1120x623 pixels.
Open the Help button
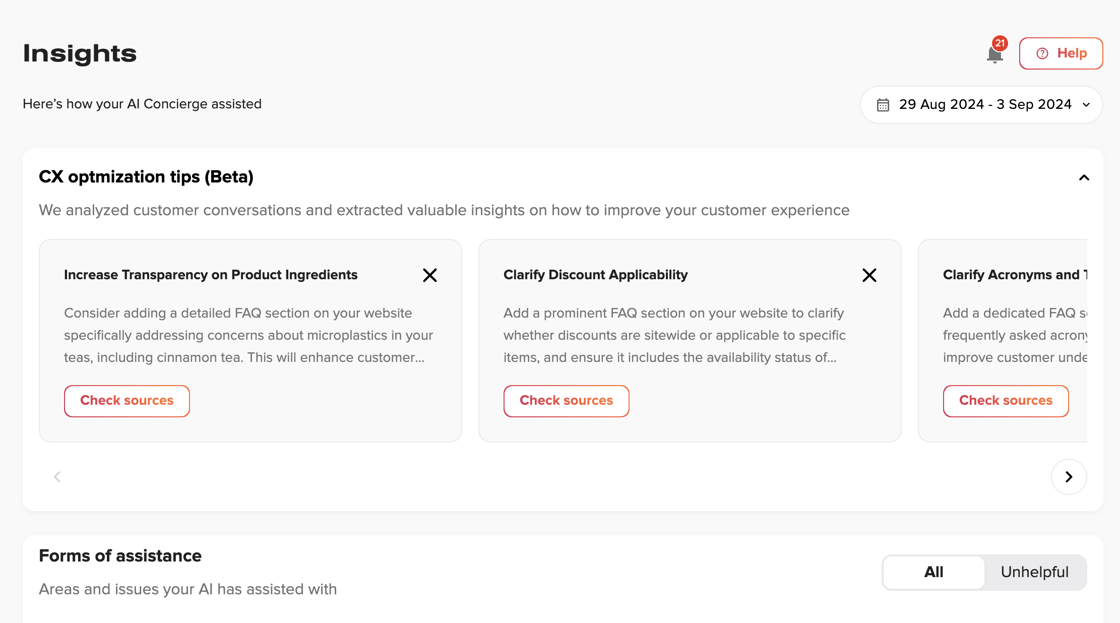click(1061, 54)
